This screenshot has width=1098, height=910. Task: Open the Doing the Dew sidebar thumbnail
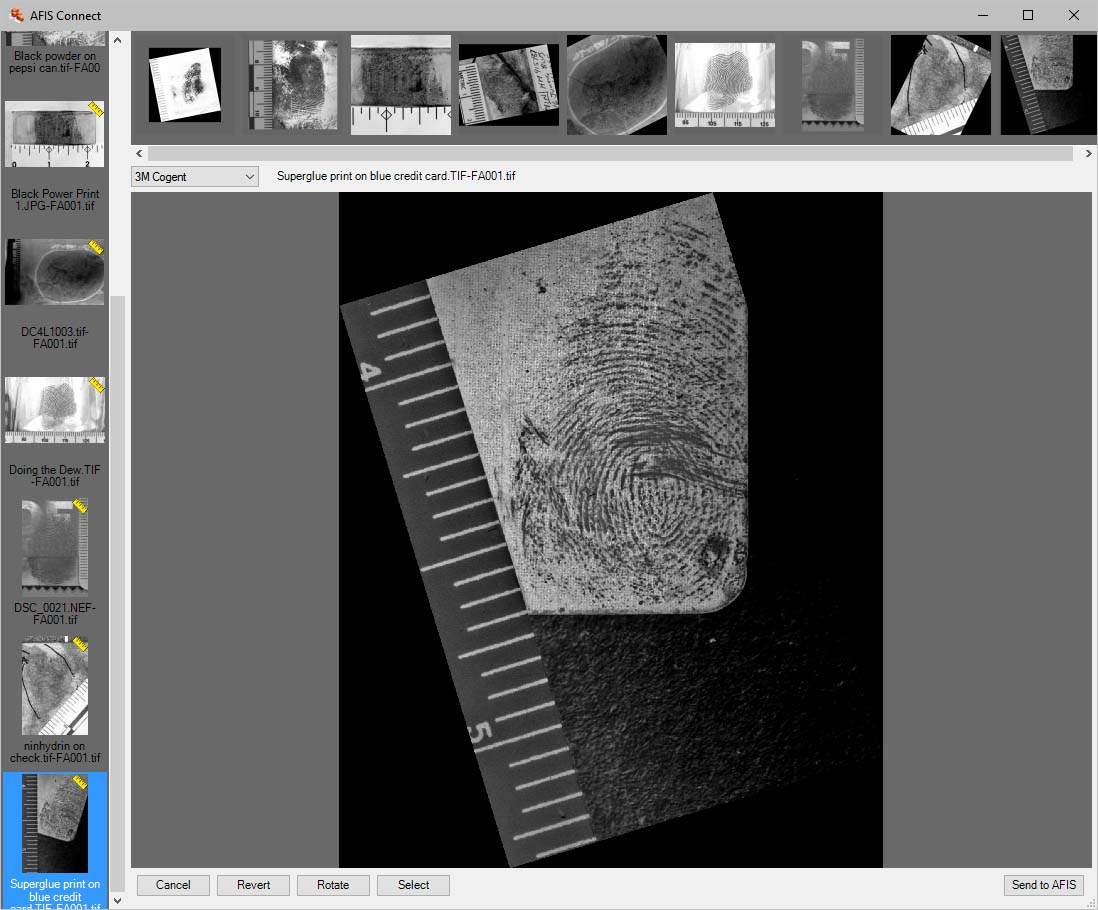point(55,410)
